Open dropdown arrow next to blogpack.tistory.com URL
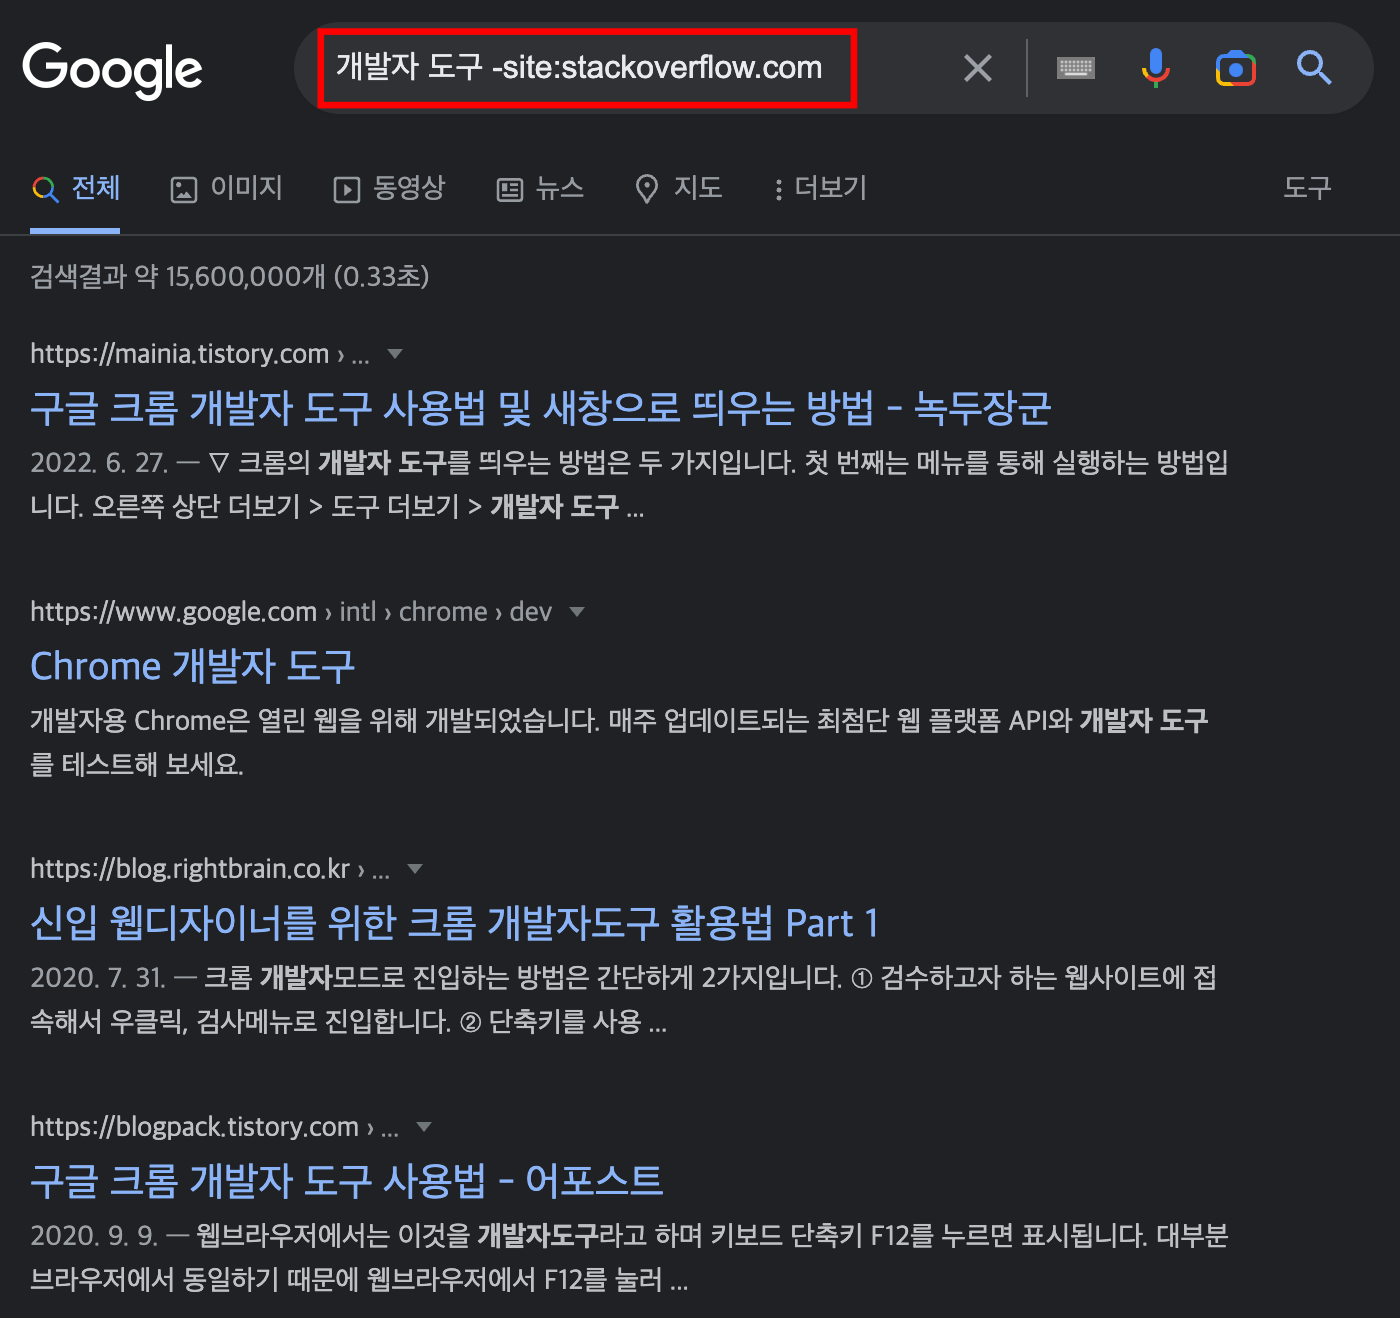Viewport: 1400px width, 1318px height. pos(424,1126)
